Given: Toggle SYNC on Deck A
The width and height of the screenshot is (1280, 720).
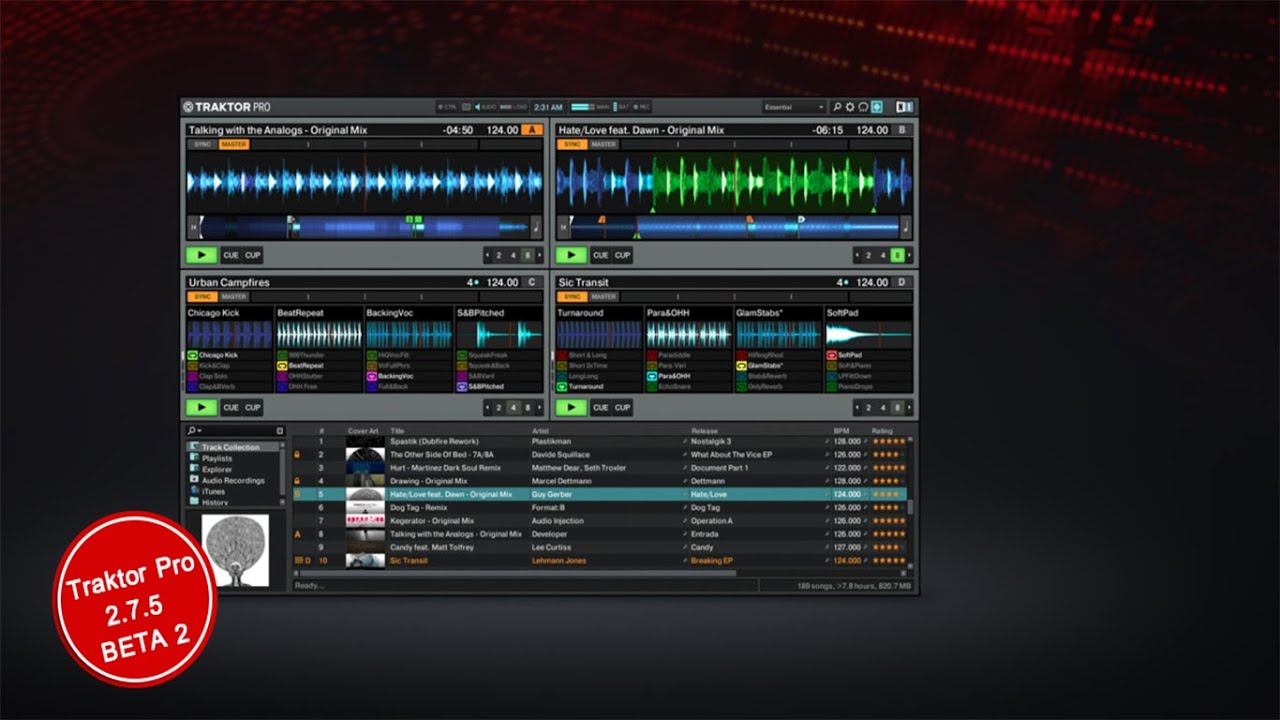Looking at the screenshot, I should point(202,144).
